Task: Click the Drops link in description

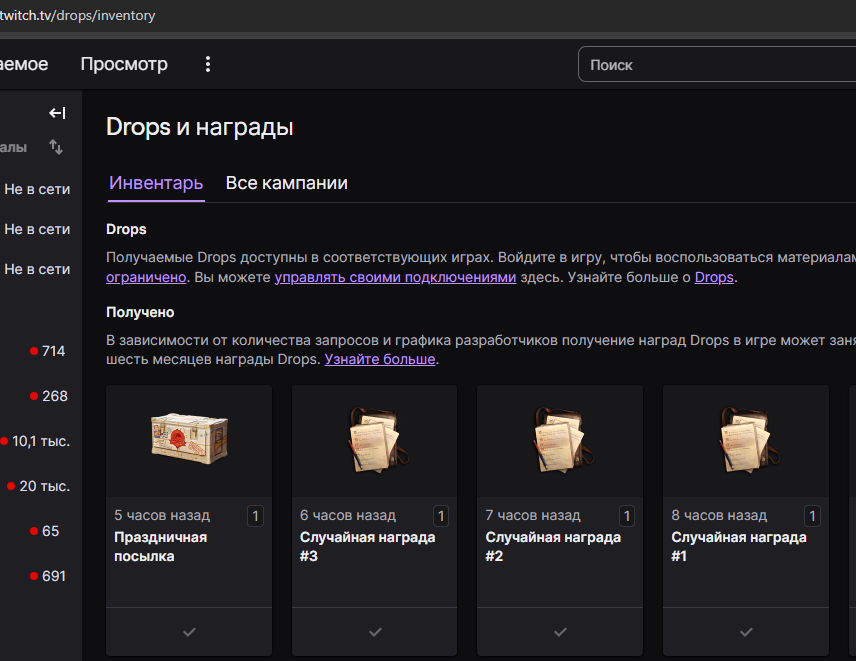Action: click(x=714, y=277)
